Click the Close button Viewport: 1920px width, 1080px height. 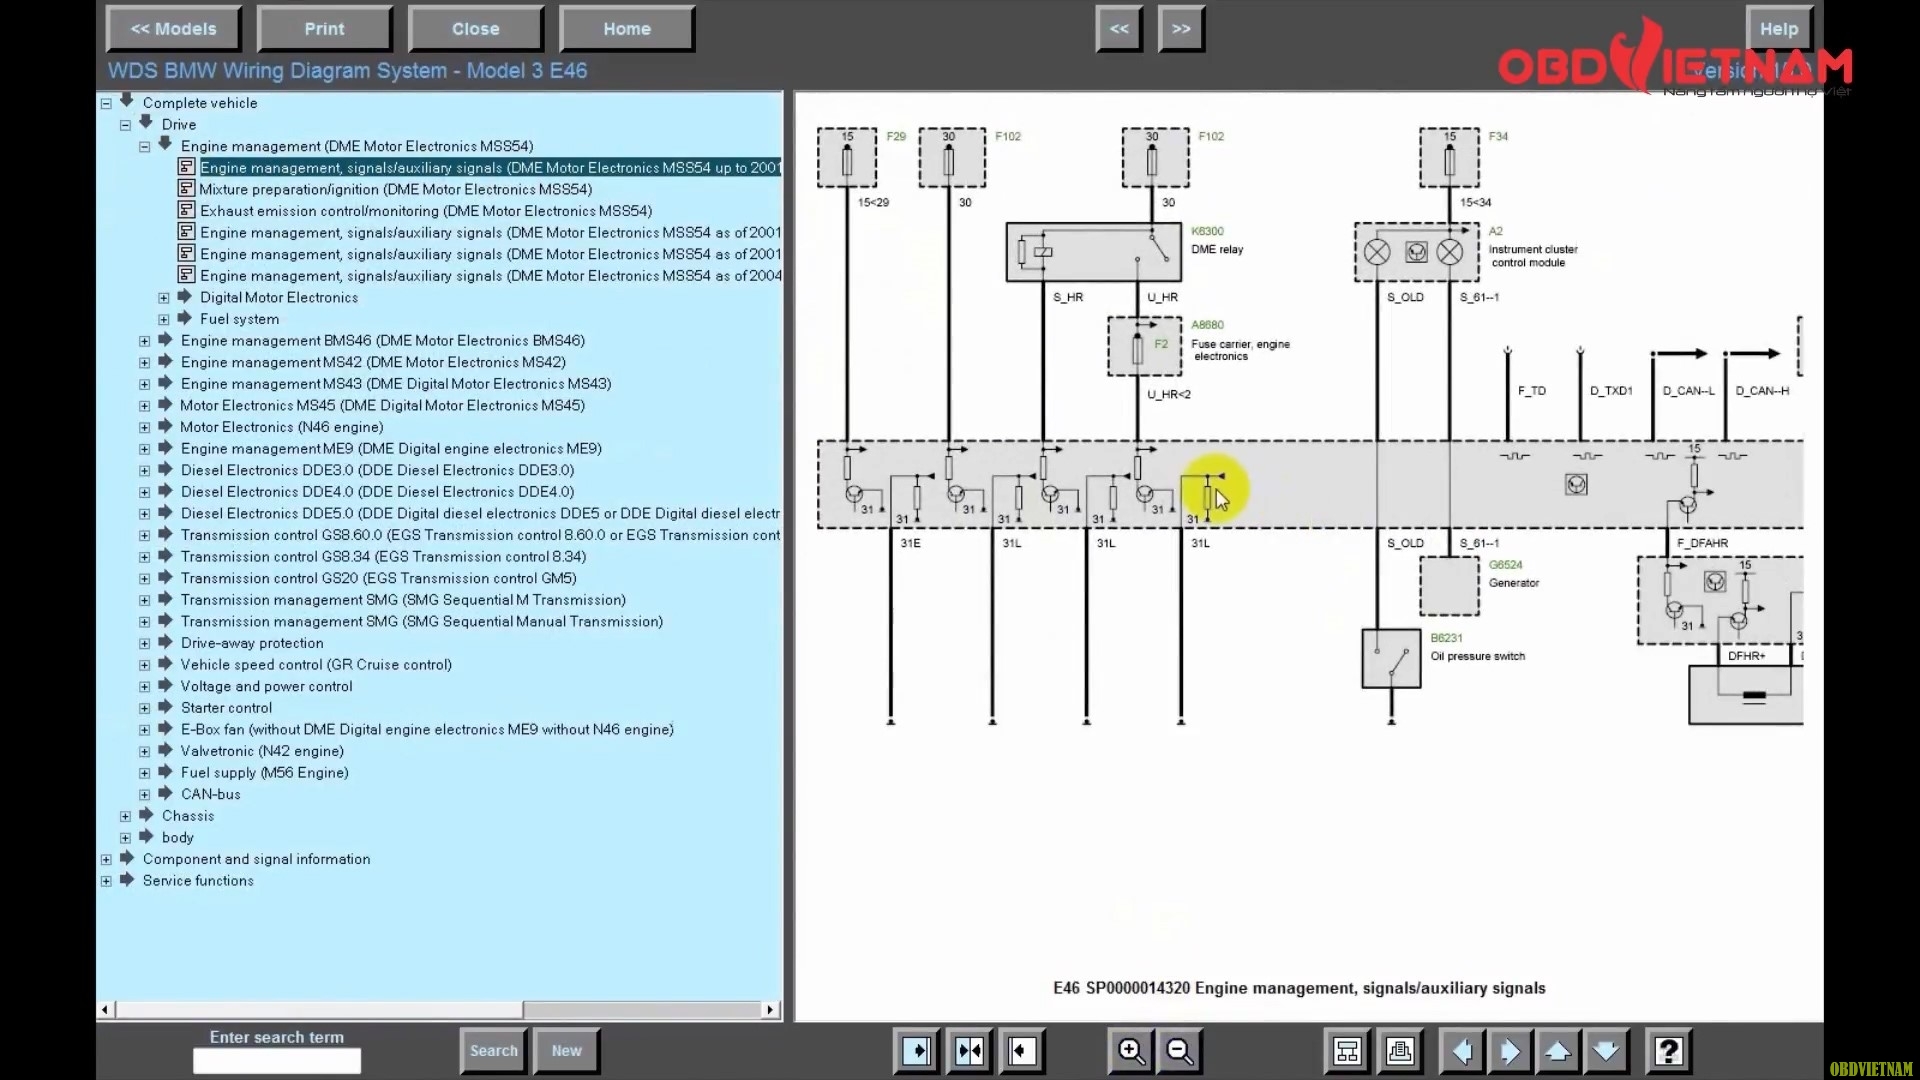475,29
